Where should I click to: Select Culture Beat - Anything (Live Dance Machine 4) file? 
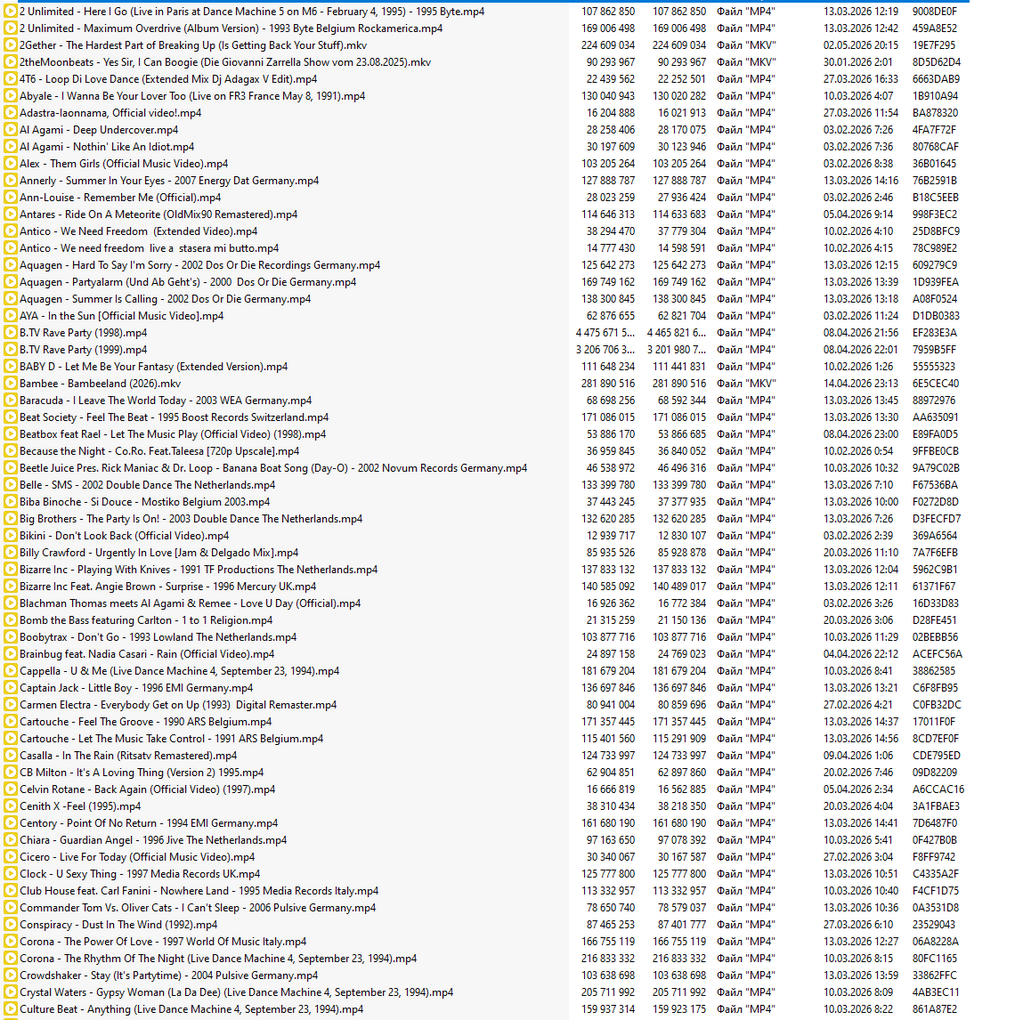pos(191,1009)
